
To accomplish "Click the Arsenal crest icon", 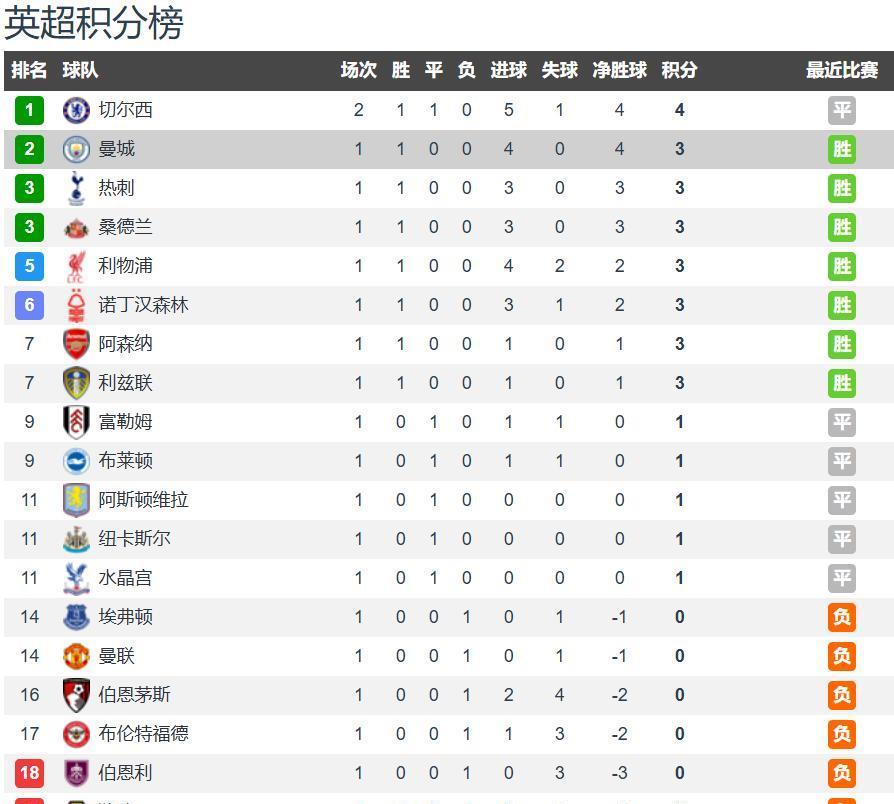I will [x=77, y=344].
